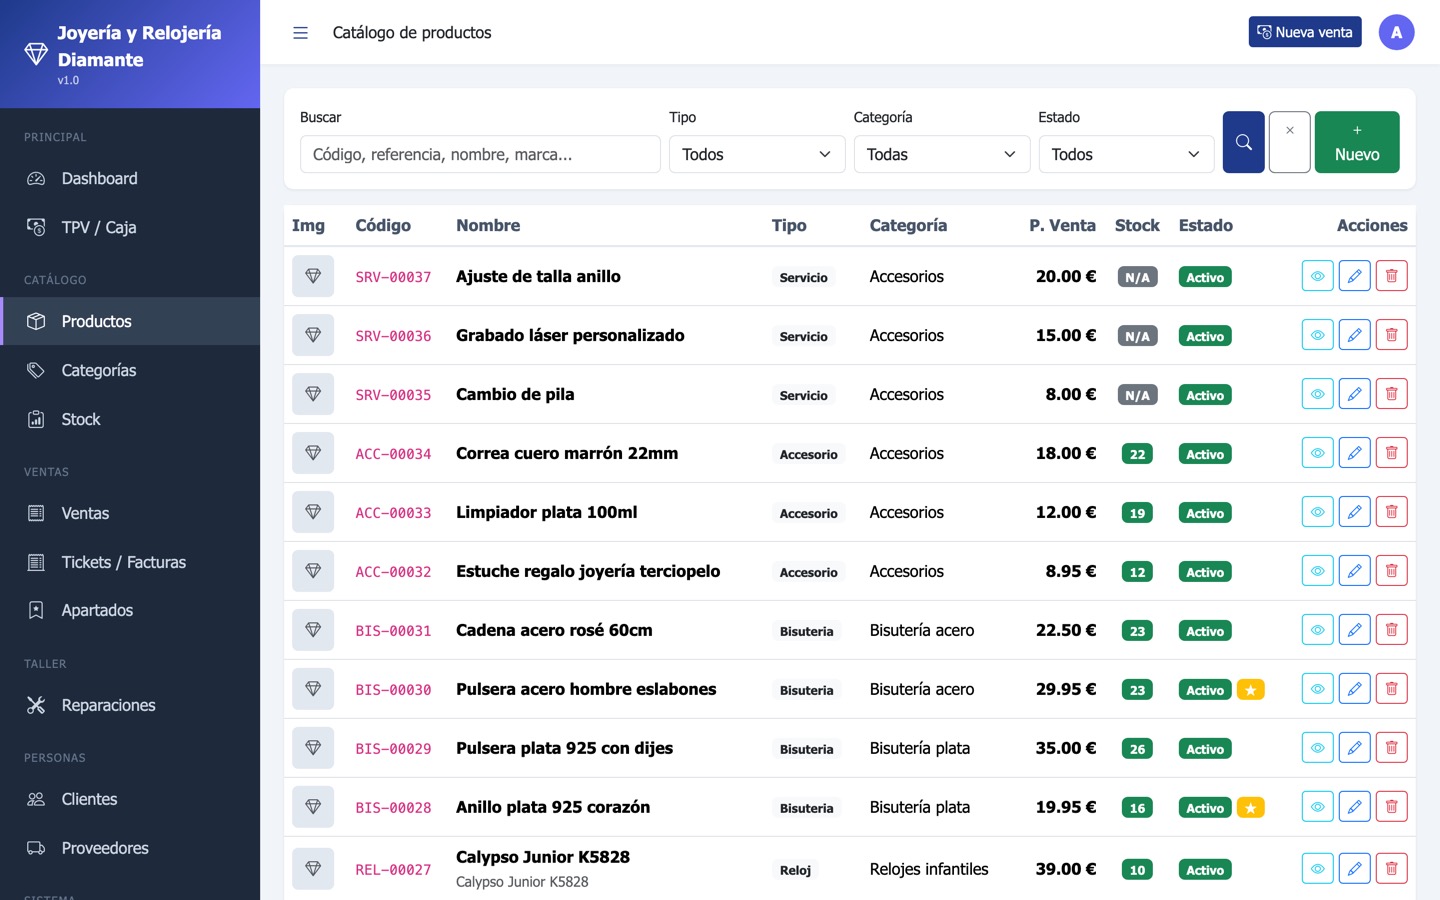Screen dimensions: 1440x900
Task: View details of Pulsera plata 925 con dijes
Action: (x=1317, y=748)
